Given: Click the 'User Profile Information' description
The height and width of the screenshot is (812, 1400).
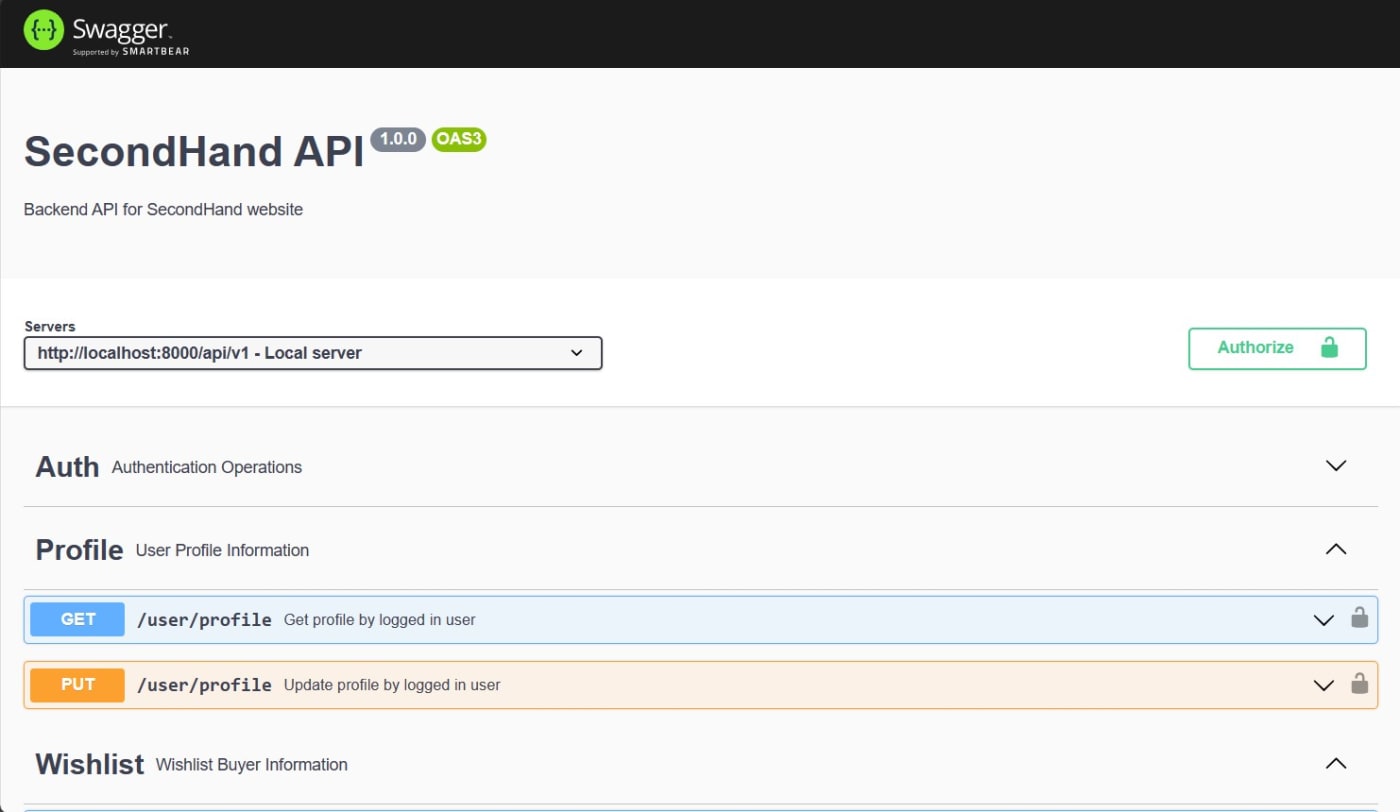Looking at the screenshot, I should [x=222, y=550].
